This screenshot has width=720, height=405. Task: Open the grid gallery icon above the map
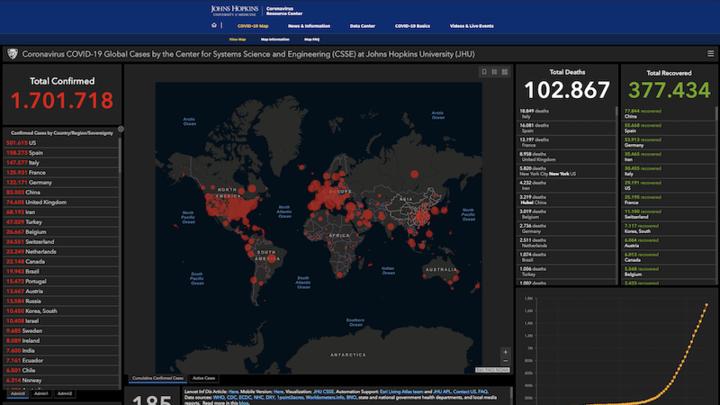coord(505,72)
